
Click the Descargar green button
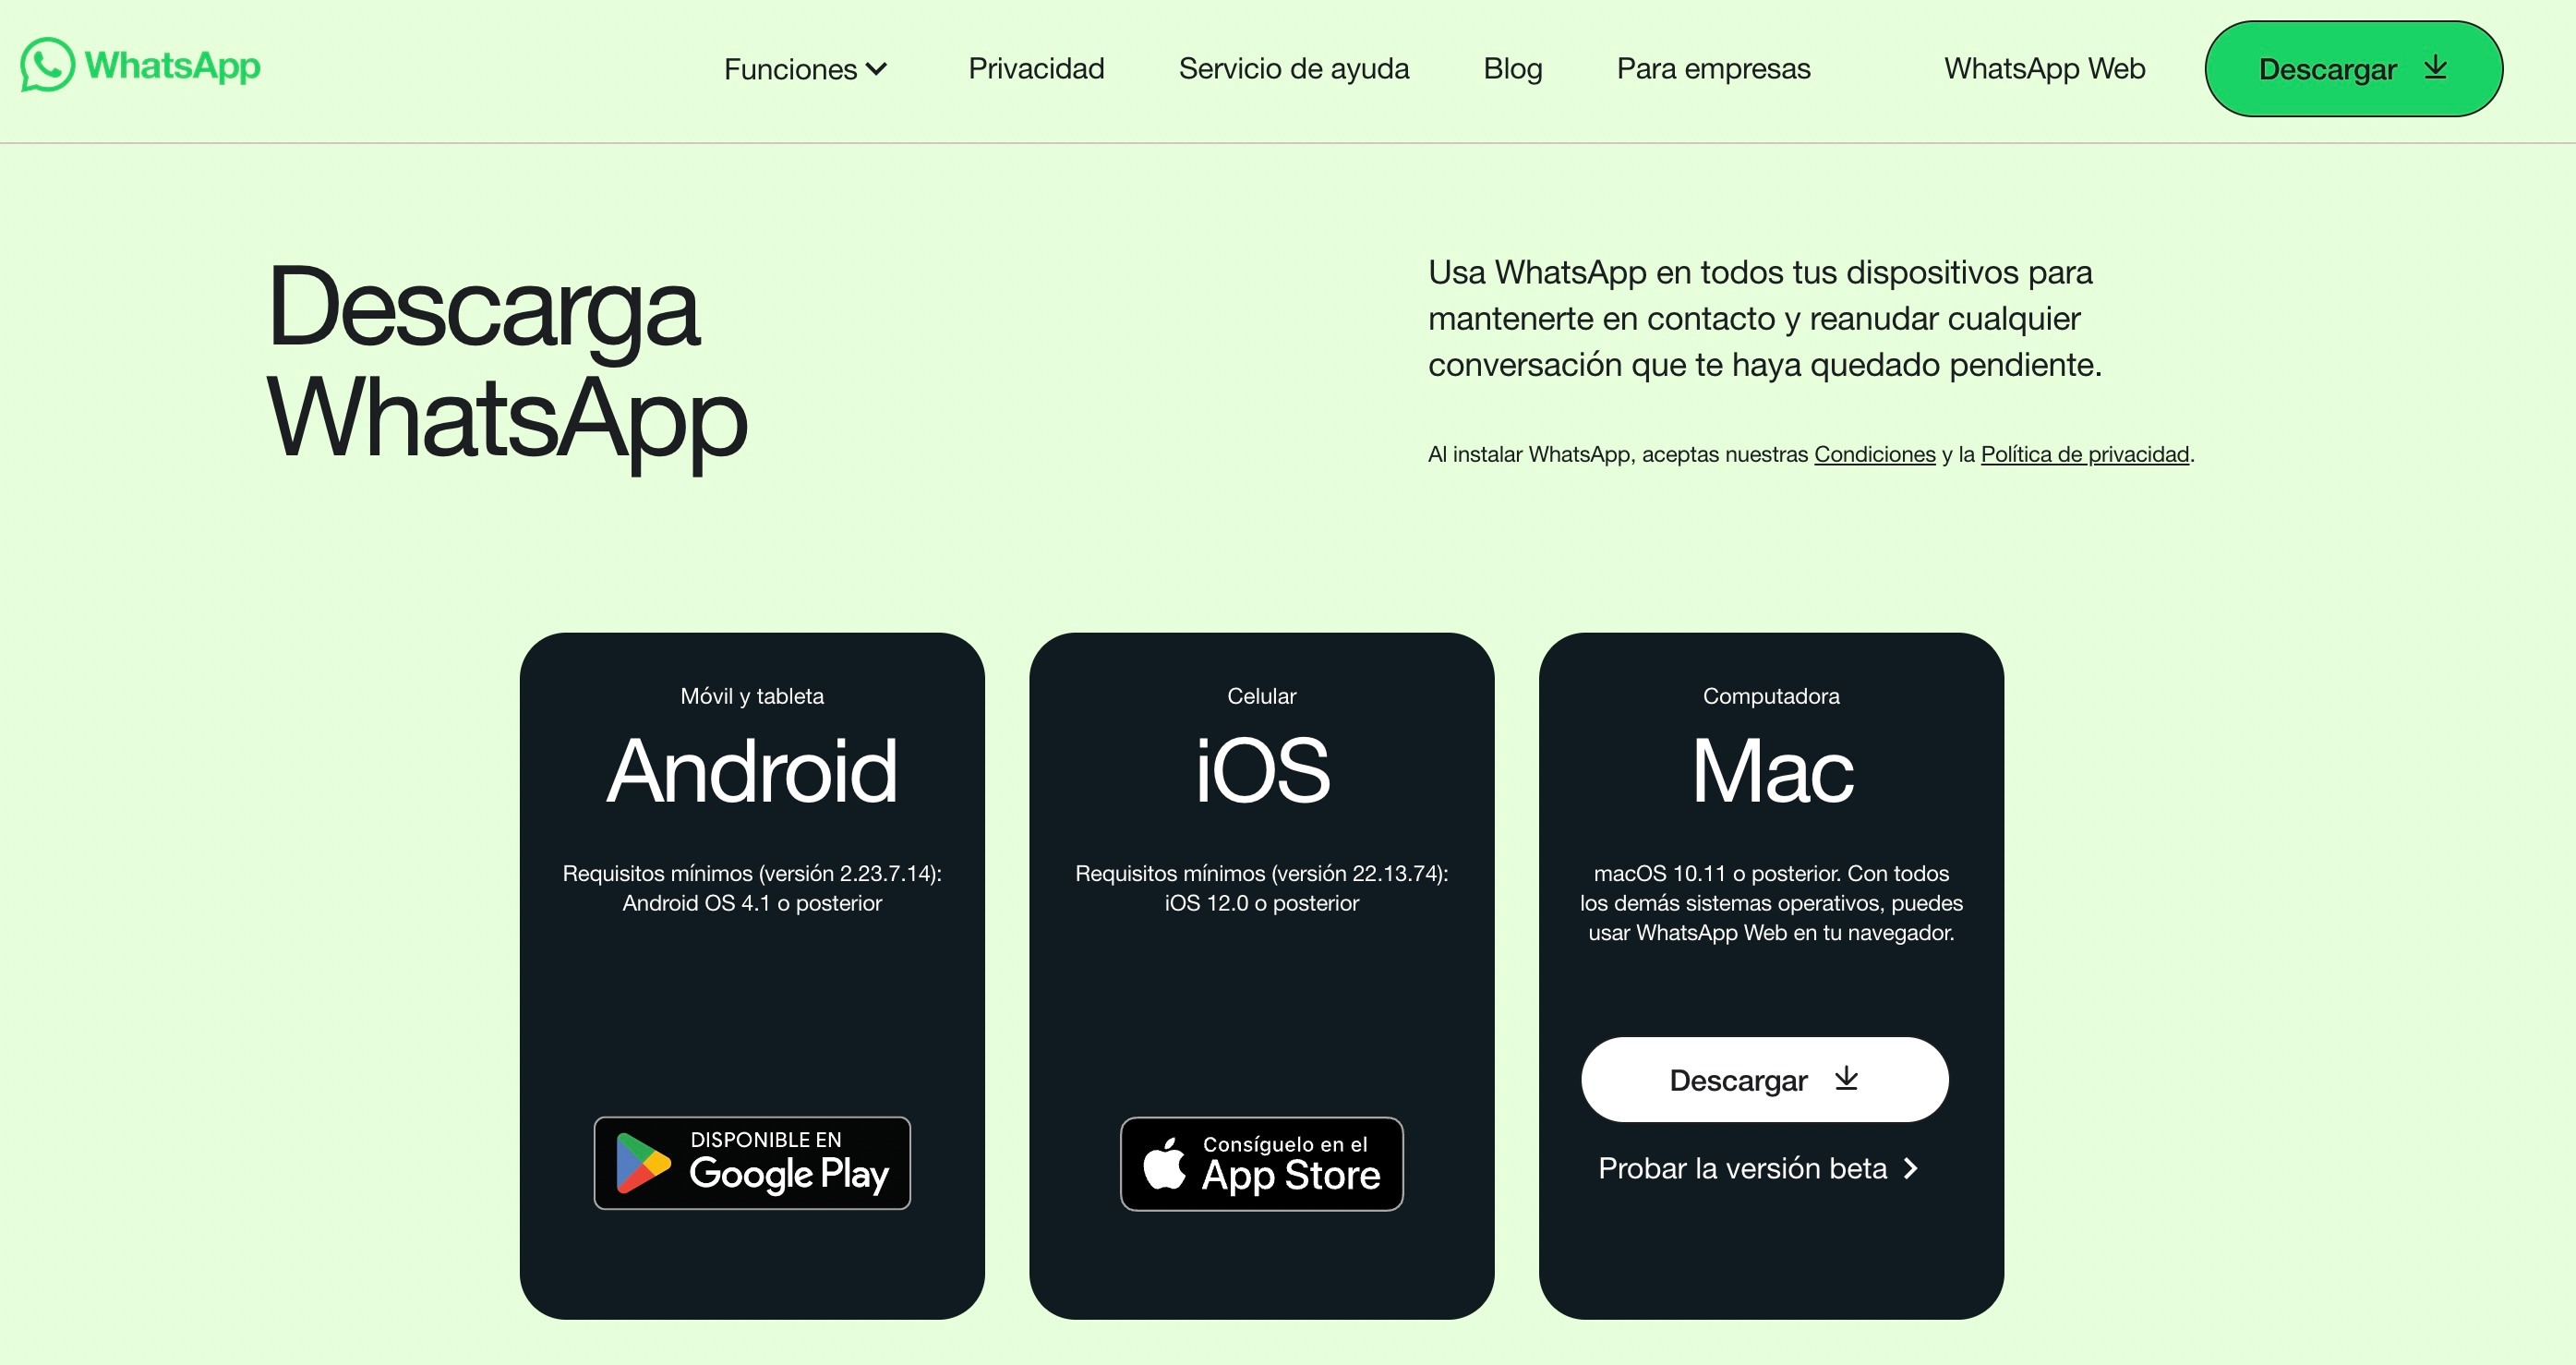tap(2353, 68)
